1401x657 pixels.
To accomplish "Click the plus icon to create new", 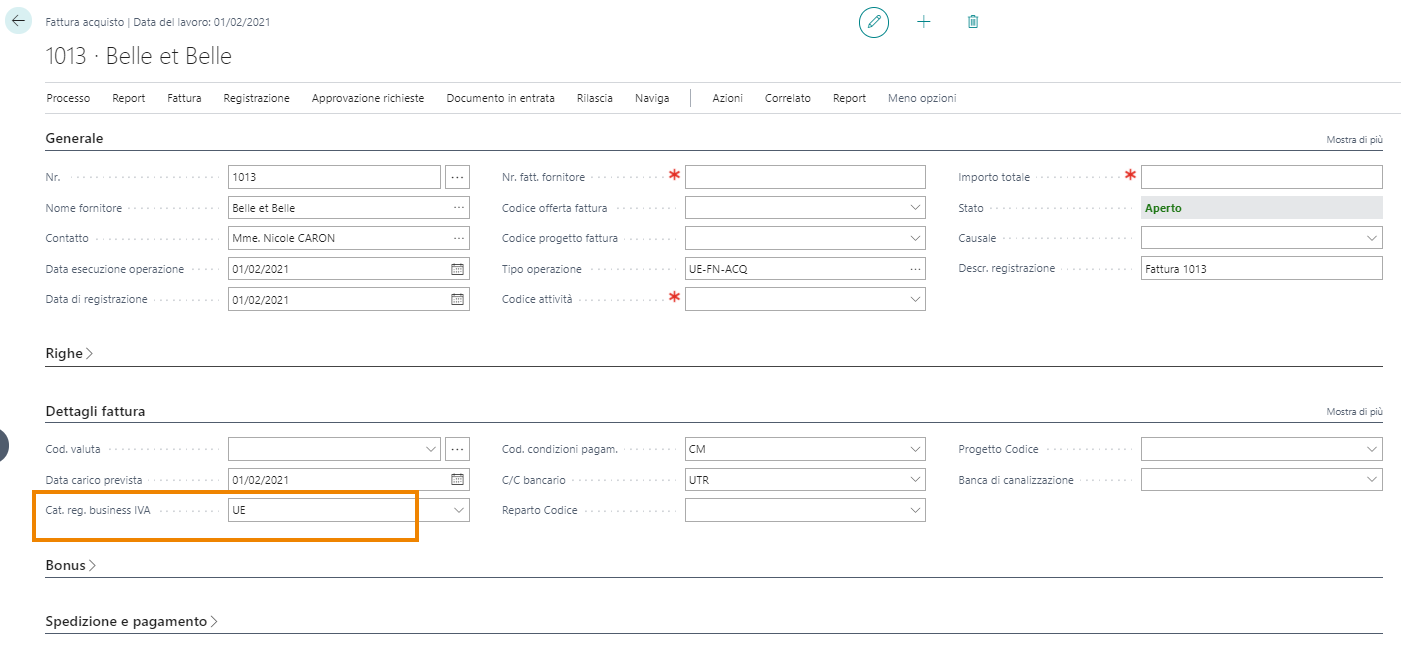I will click(923, 22).
